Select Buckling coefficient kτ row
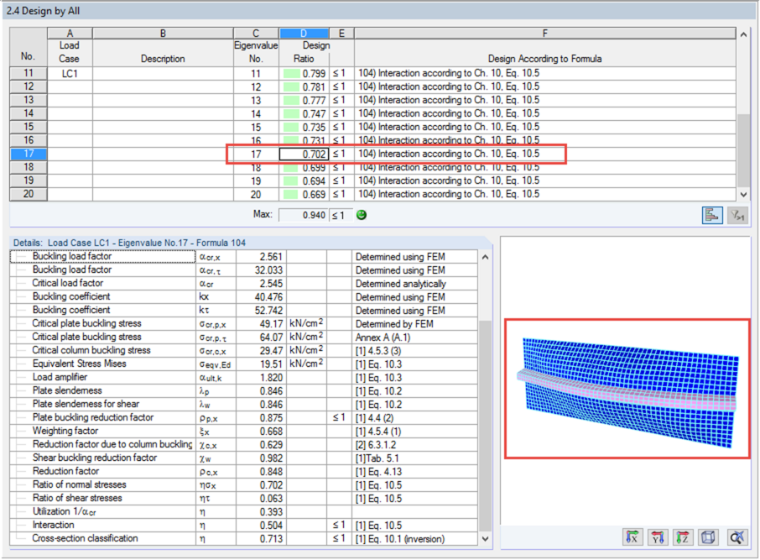Viewport: 760px width, 560px height. [243, 310]
